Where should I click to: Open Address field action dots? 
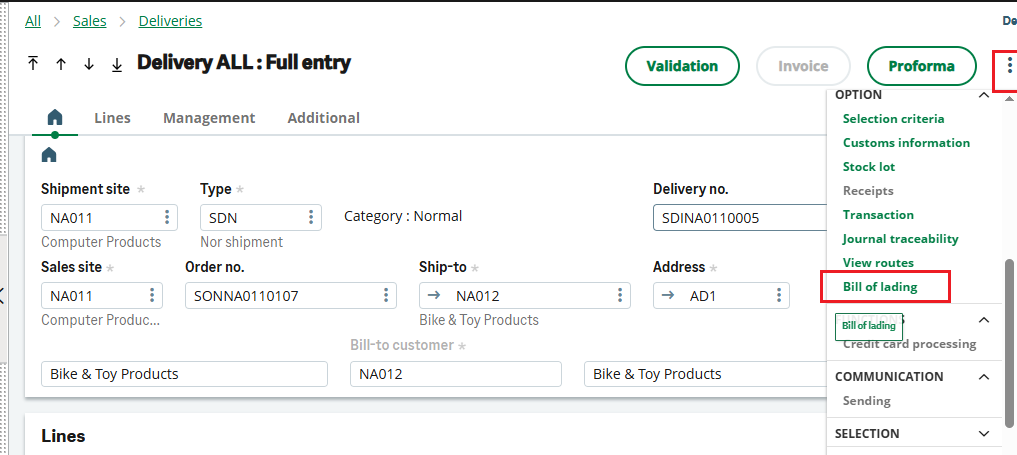(778, 295)
